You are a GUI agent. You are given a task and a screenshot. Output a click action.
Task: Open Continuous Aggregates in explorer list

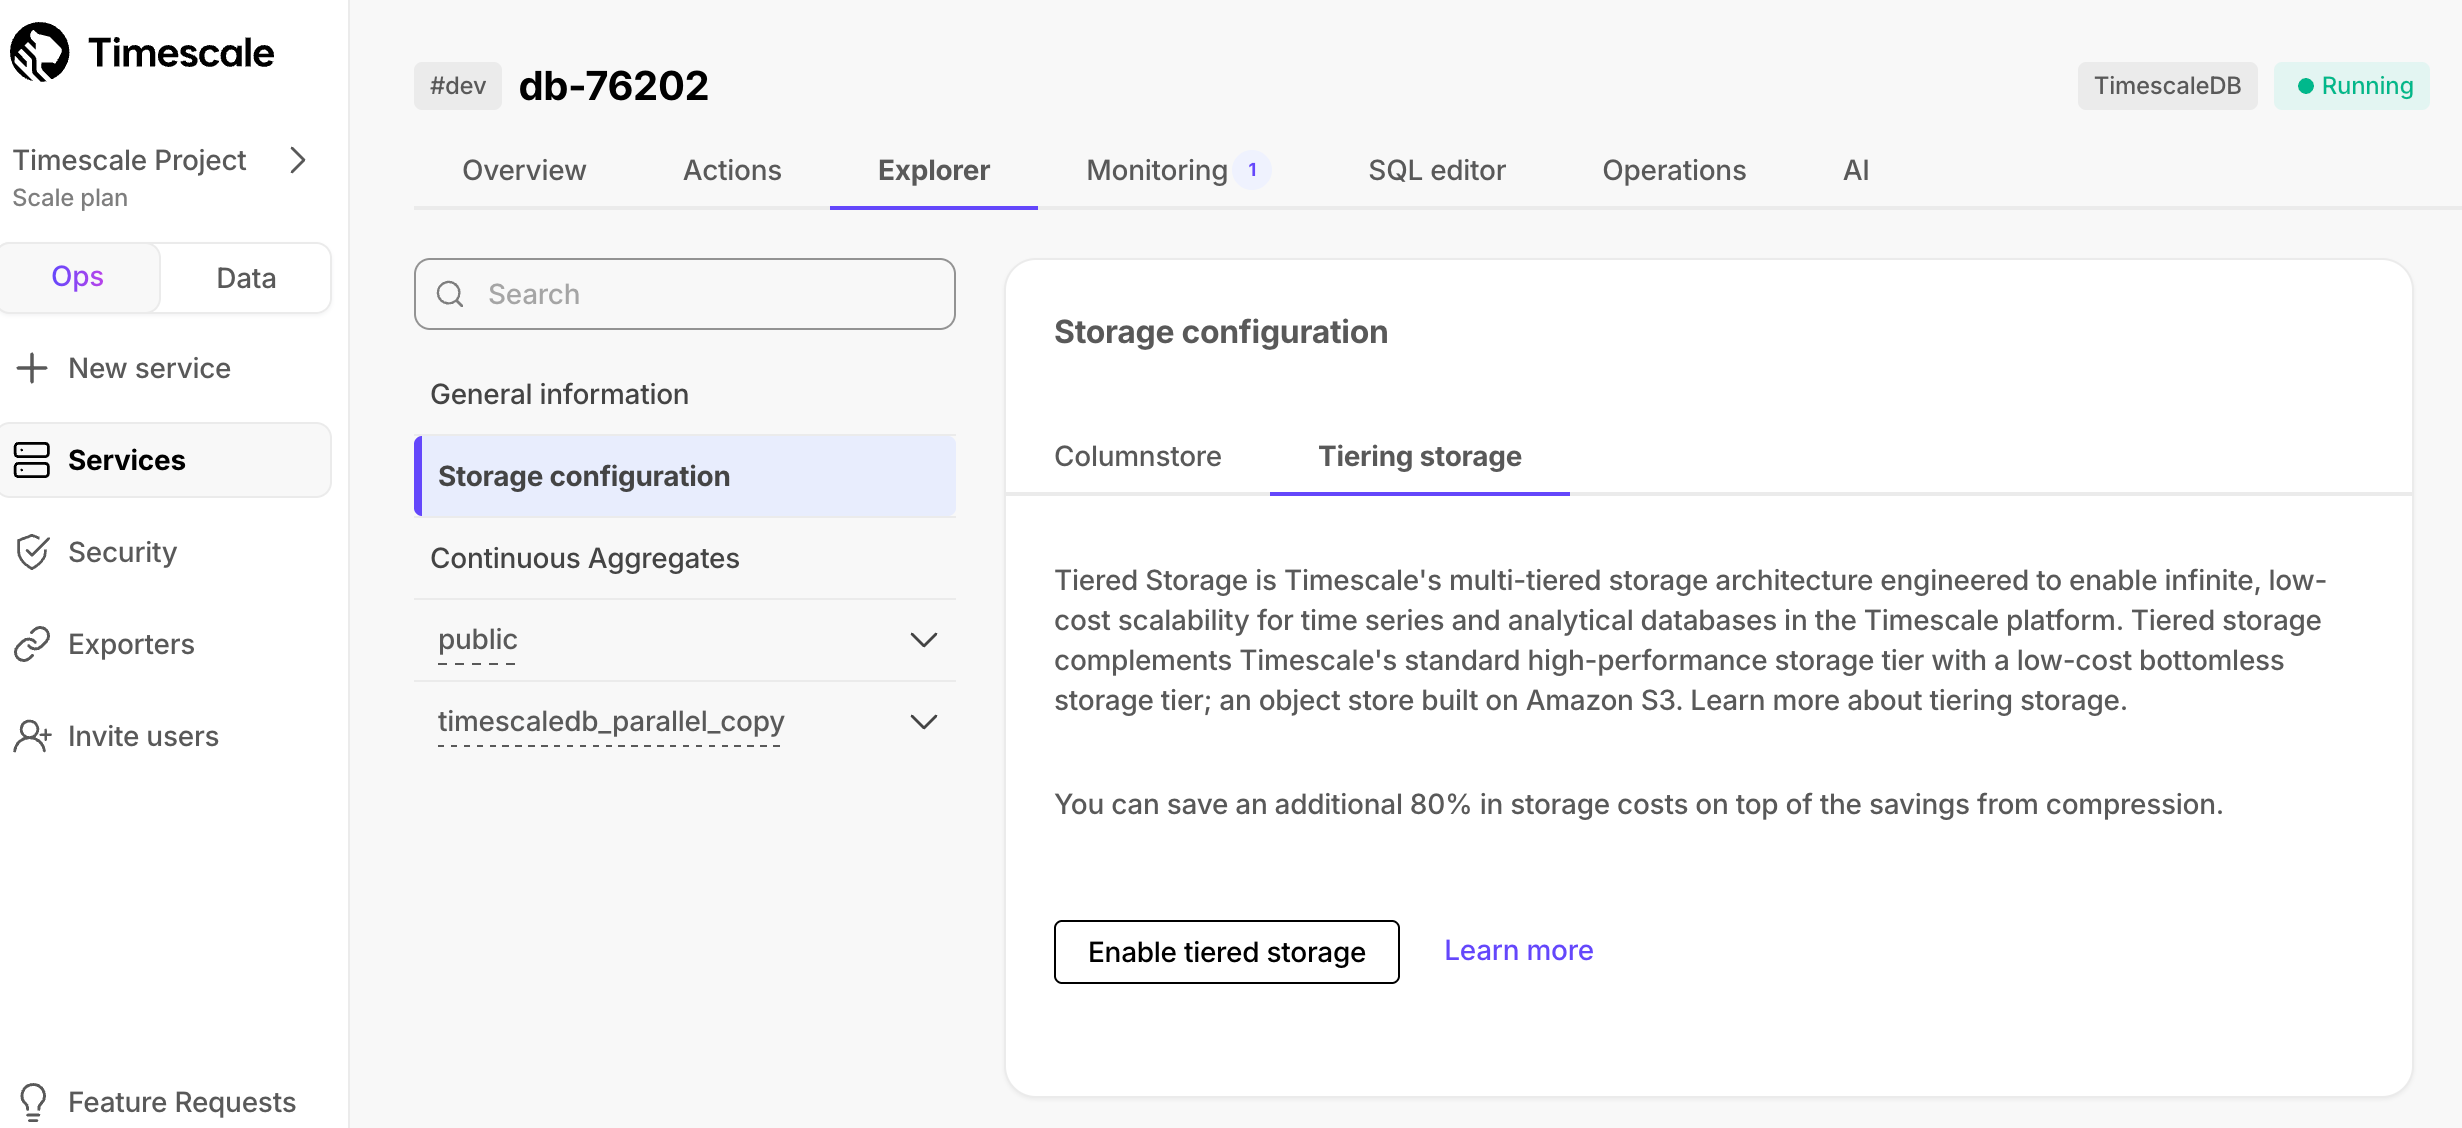pyautogui.click(x=685, y=558)
